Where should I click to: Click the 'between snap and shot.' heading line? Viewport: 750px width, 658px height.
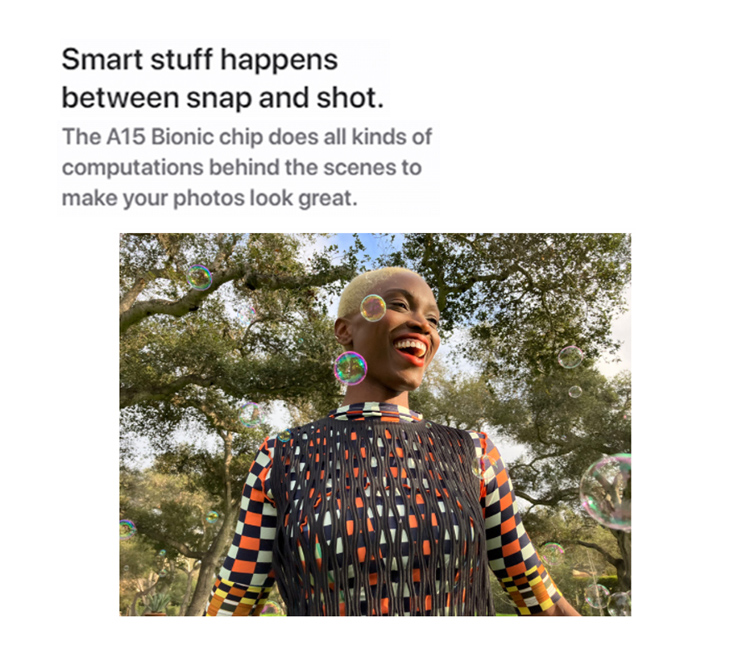click(x=223, y=98)
